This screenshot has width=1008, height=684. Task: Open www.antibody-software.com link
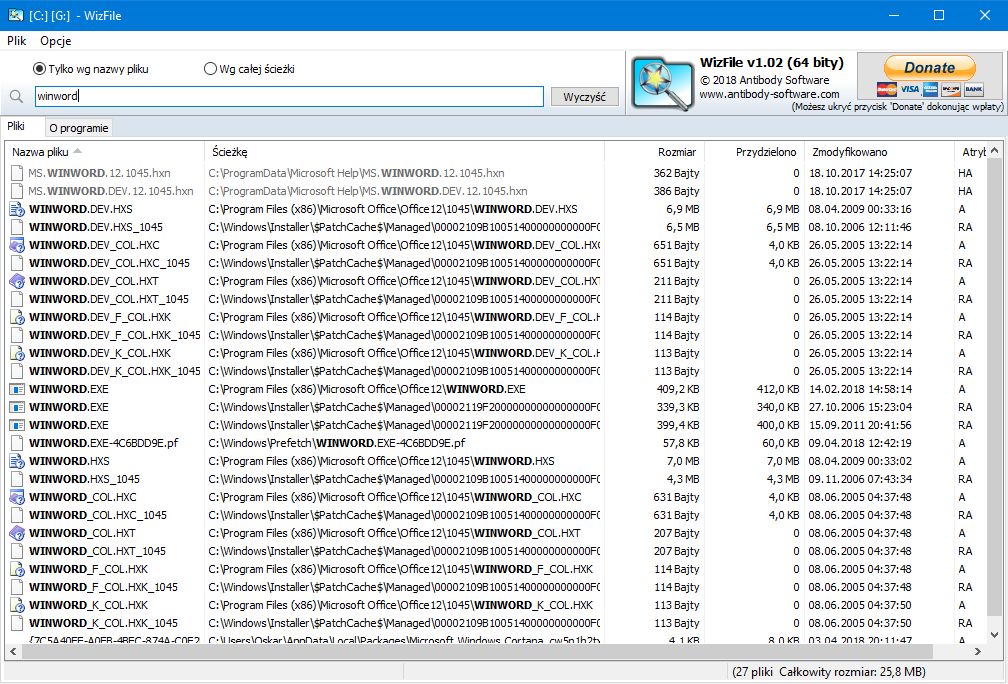point(769,94)
